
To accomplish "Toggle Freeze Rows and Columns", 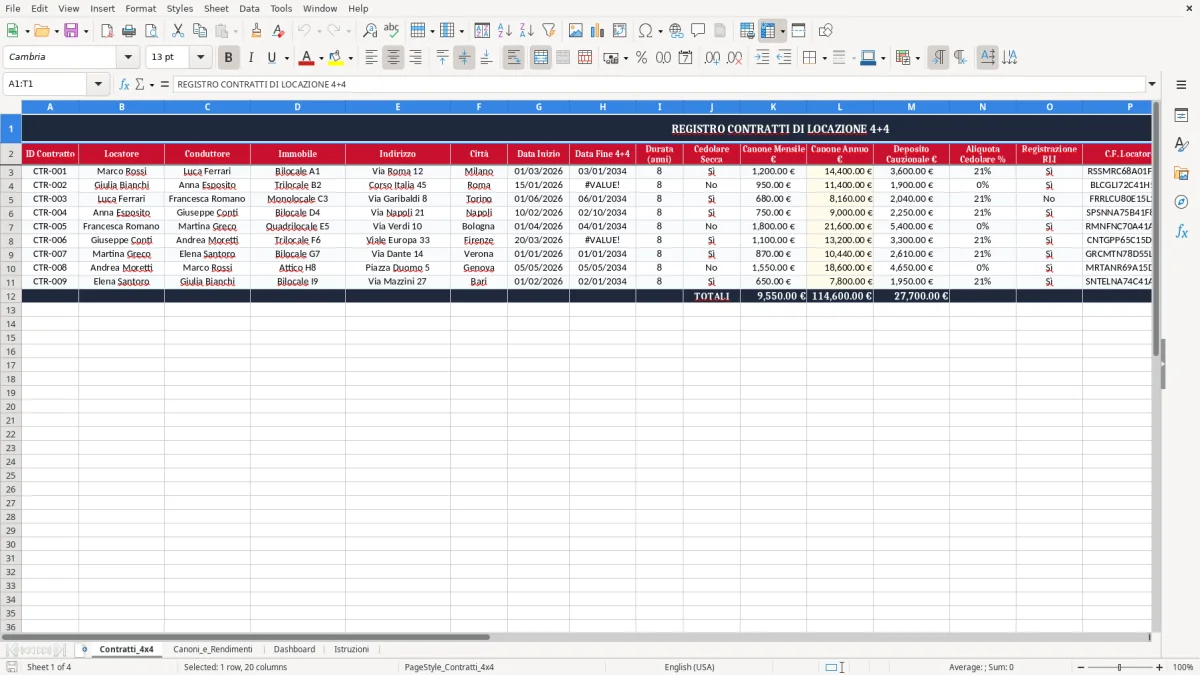I will pos(768,31).
